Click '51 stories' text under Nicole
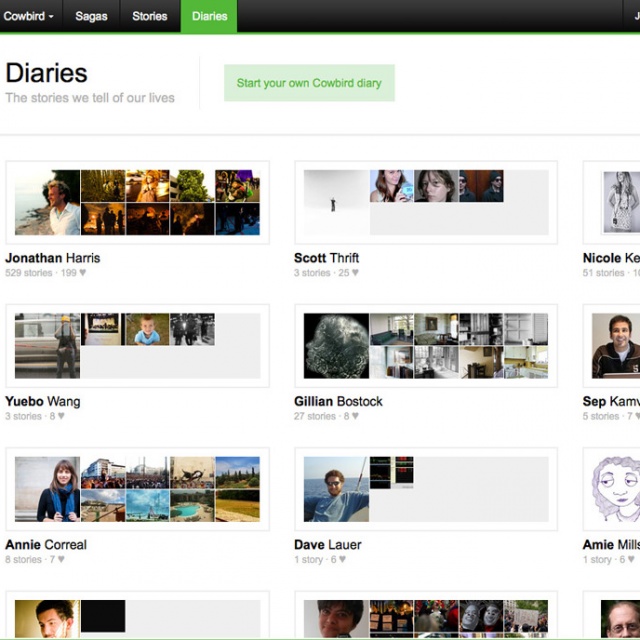 (x=604, y=273)
